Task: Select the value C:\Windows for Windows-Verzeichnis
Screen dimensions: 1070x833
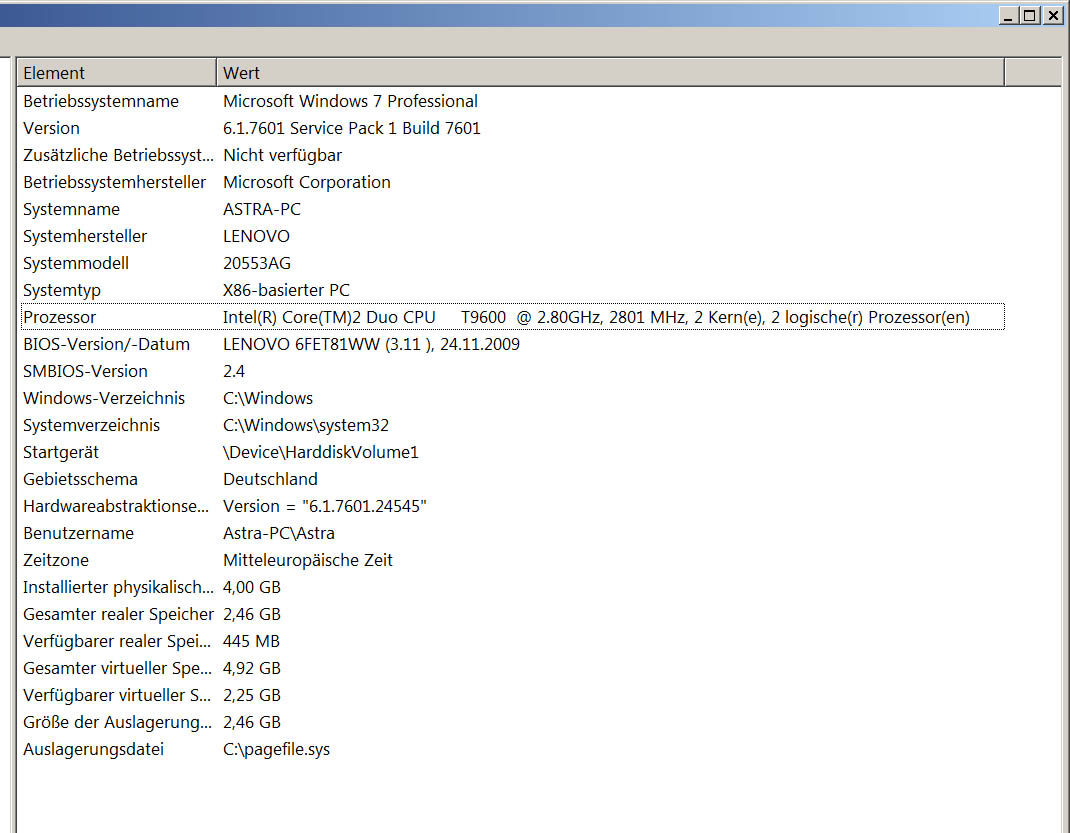Action: (x=268, y=398)
